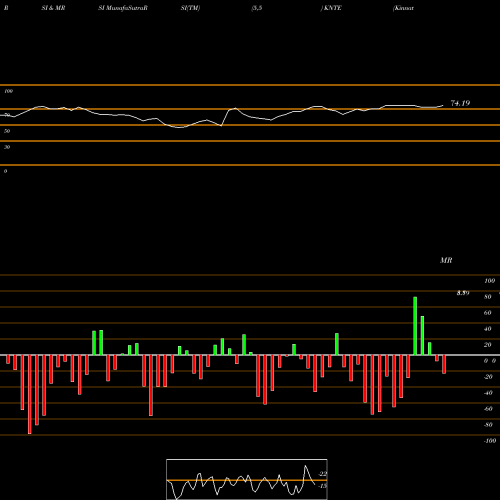This screenshot has width=500, height=500.
Task: Click the RSI value label 74.19
Action: [460, 103]
